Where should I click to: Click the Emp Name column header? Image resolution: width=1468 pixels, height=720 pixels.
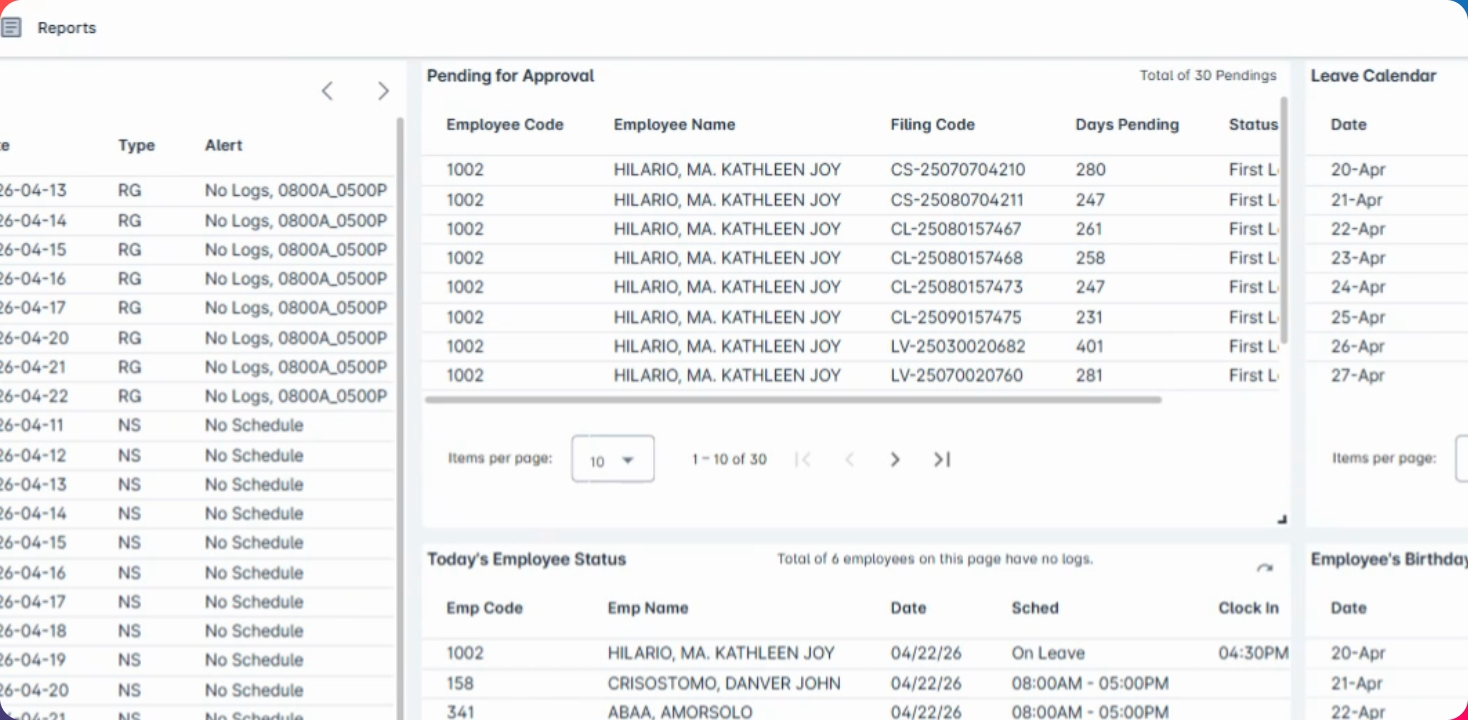click(648, 608)
